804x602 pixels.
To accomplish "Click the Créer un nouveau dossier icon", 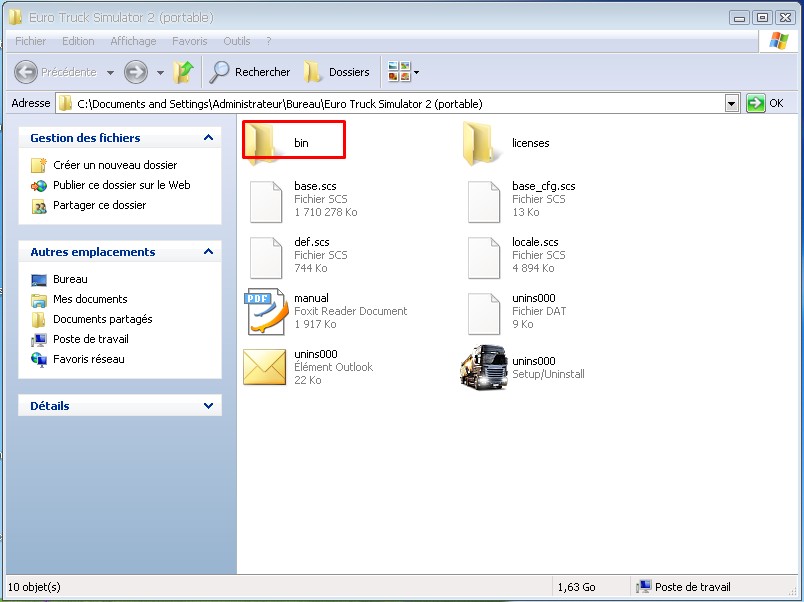I will (x=39, y=165).
